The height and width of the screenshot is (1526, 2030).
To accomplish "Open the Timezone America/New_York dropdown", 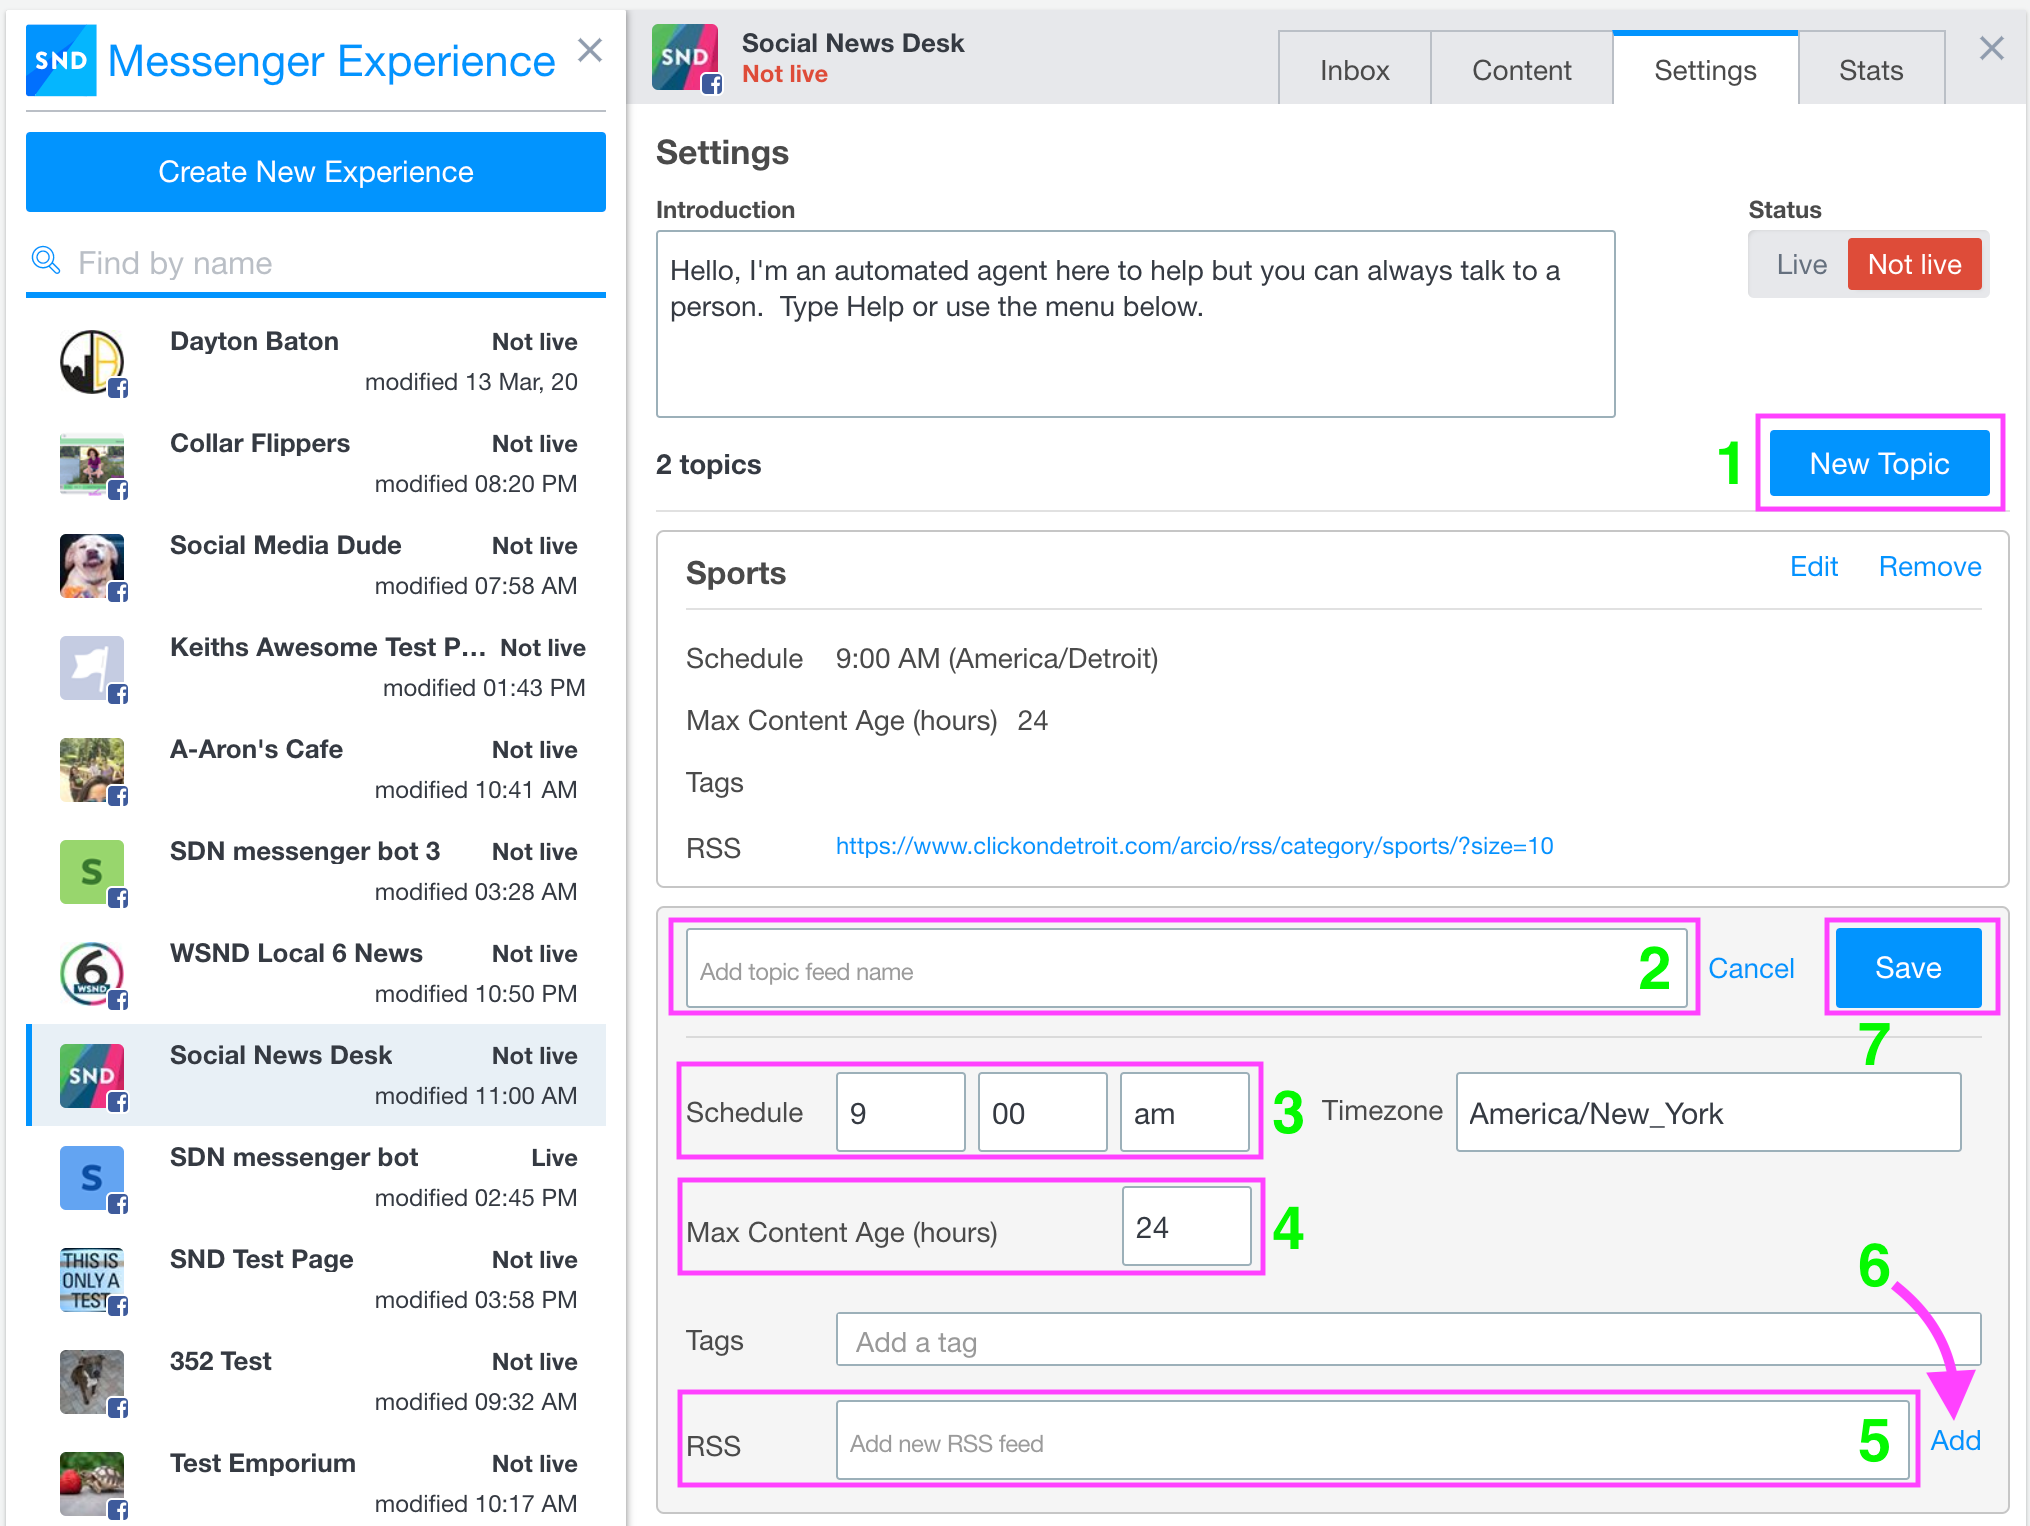I will point(1707,1113).
